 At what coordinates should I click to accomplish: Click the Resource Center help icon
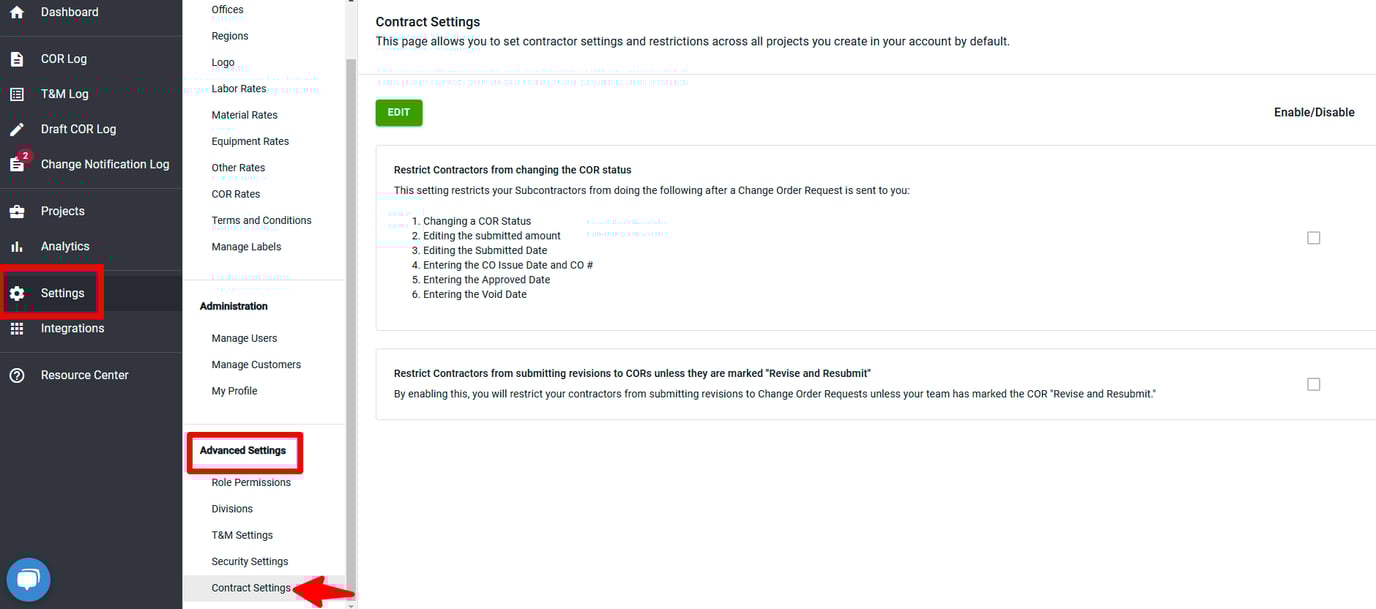click(x=17, y=375)
